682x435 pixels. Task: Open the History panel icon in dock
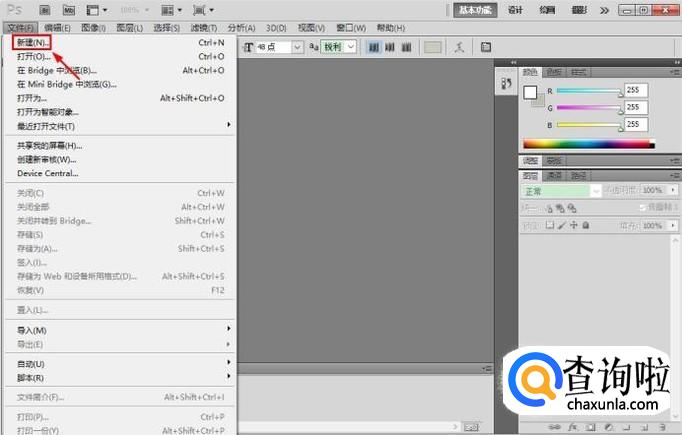[506, 83]
